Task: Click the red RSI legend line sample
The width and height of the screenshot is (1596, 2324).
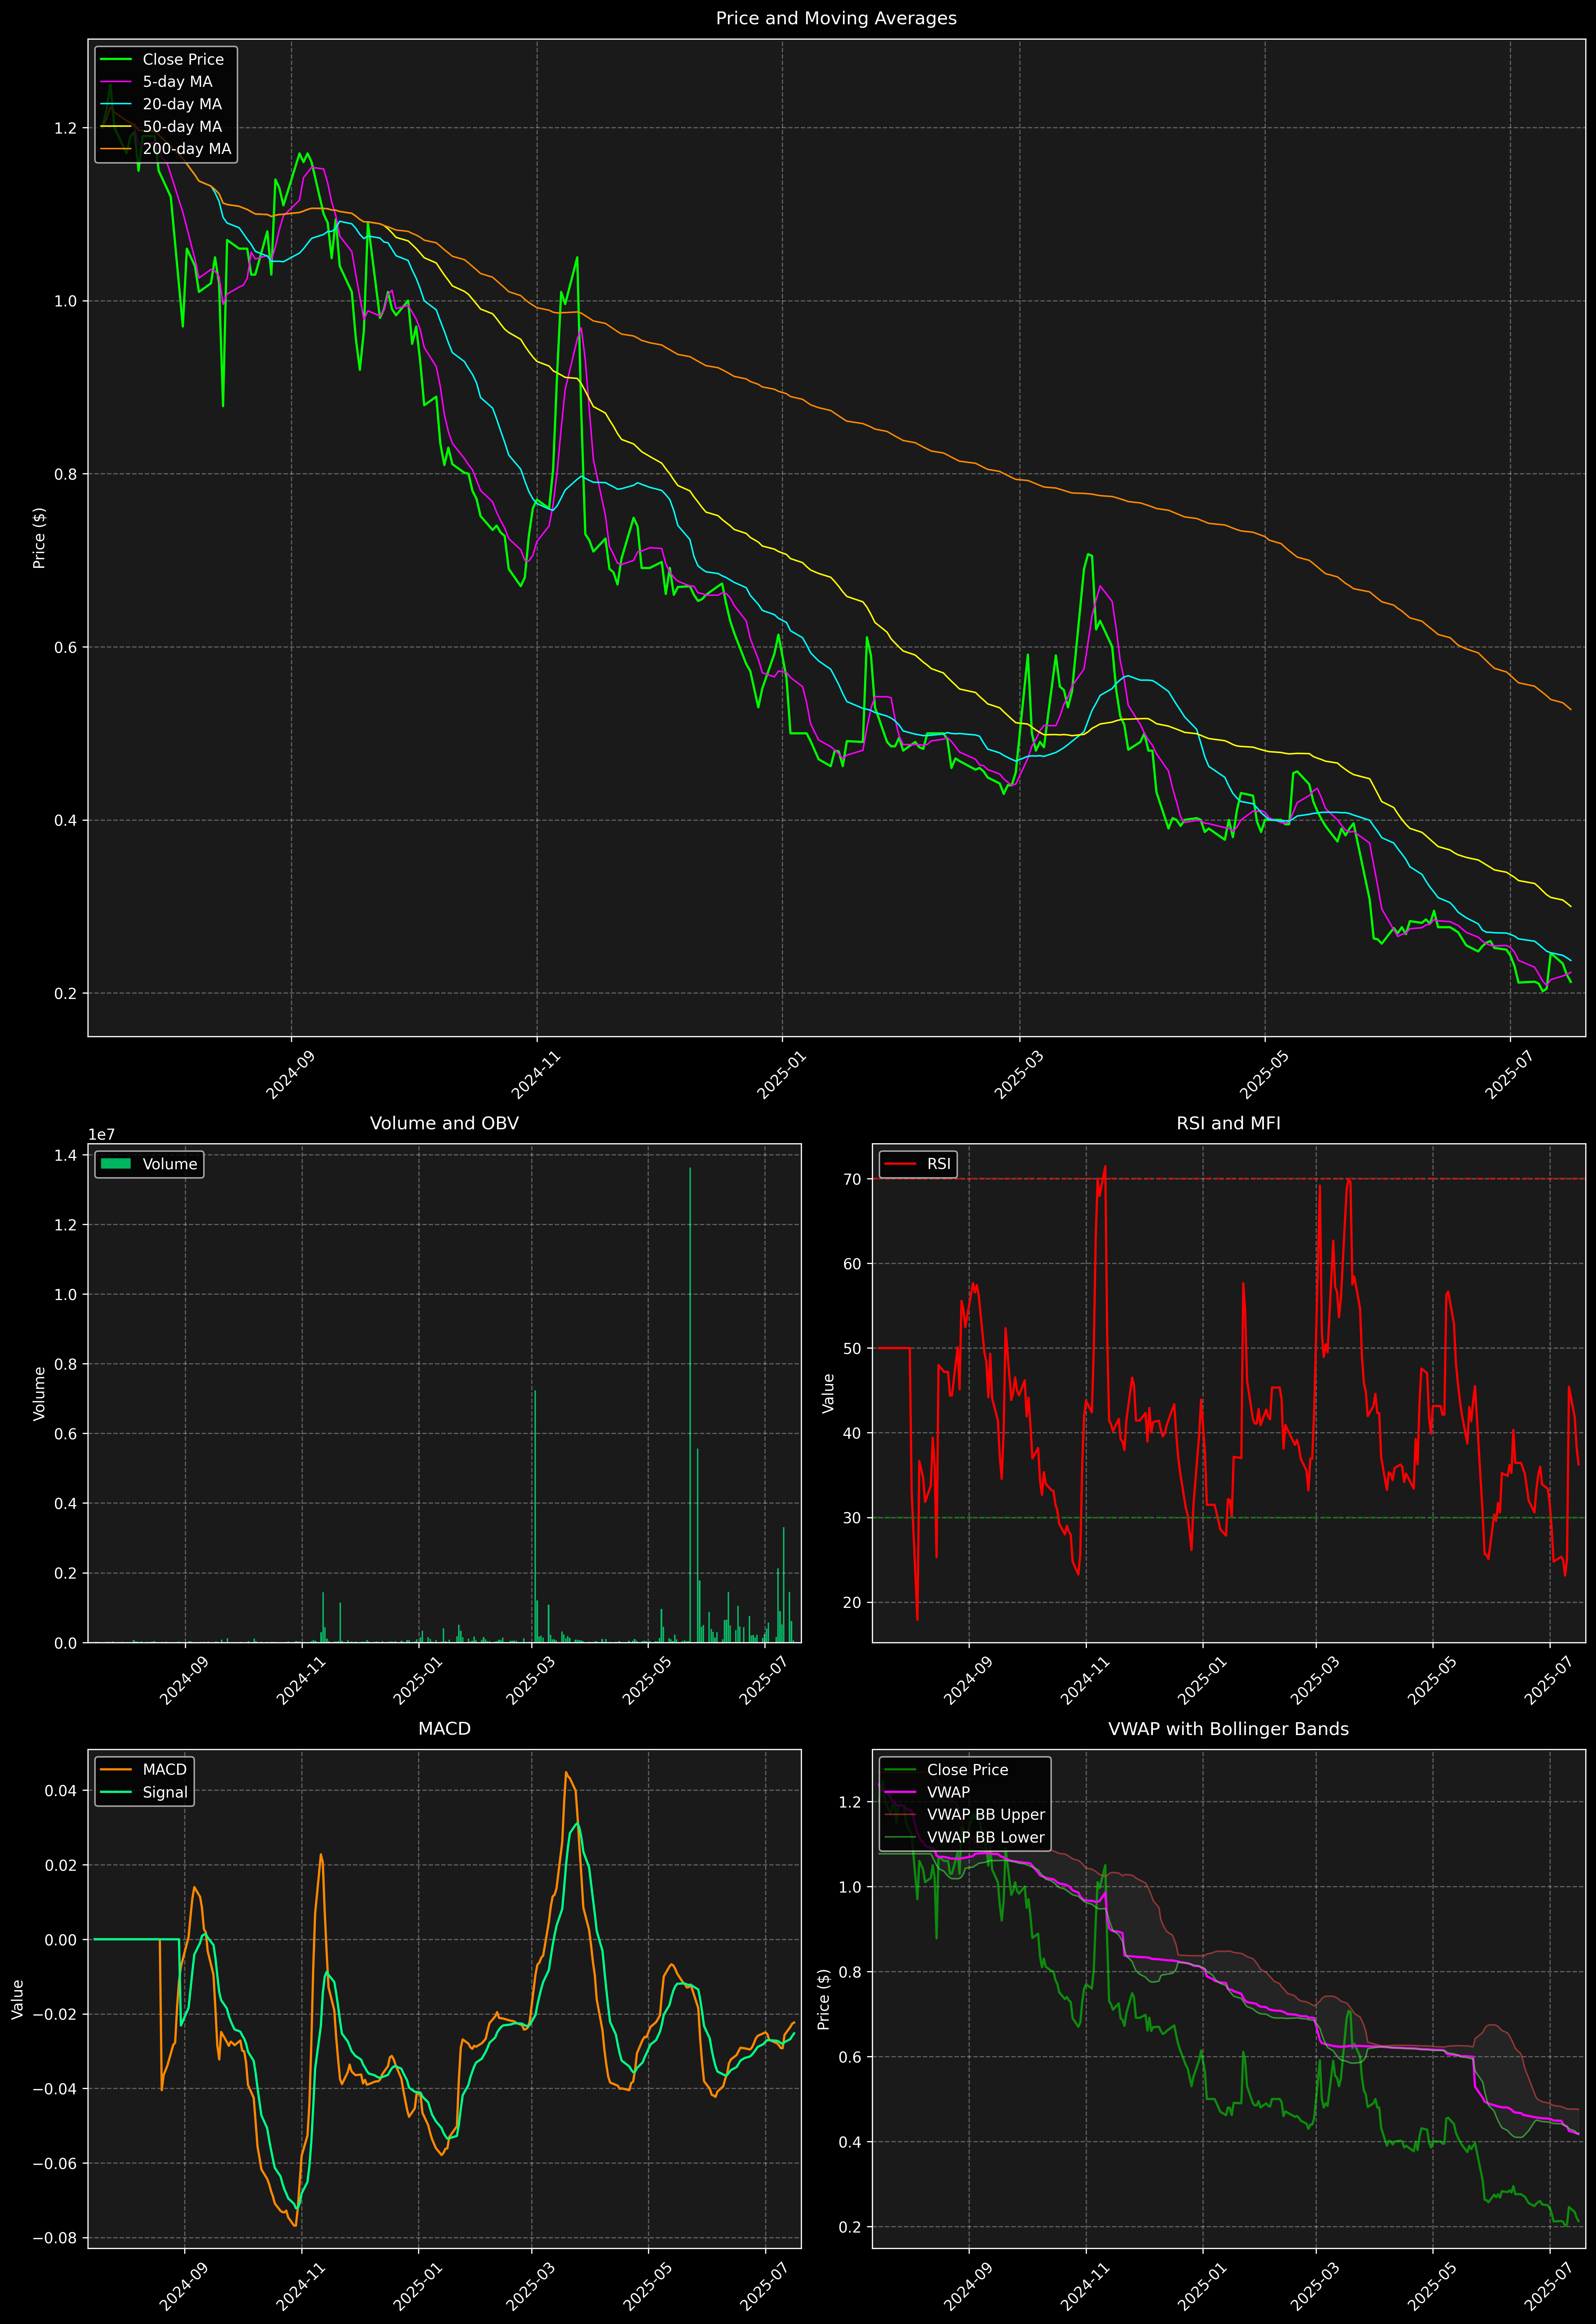Action: point(900,1164)
